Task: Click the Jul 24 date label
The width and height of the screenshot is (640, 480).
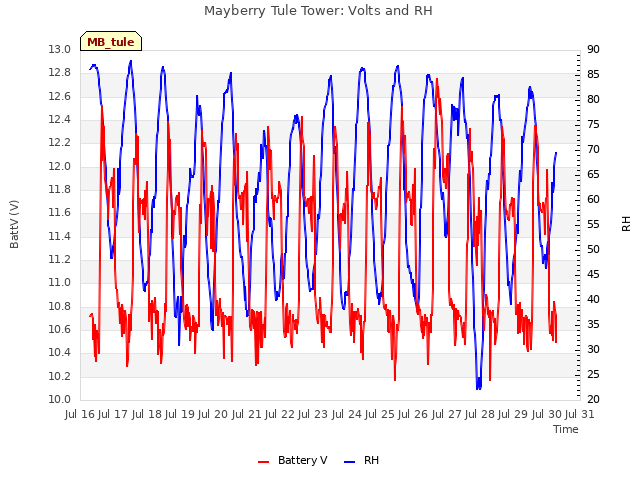Action: [x=346, y=414]
